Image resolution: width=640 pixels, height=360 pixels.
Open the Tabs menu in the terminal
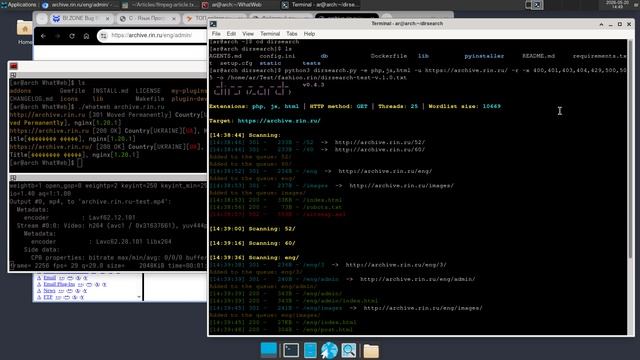tap(291, 34)
